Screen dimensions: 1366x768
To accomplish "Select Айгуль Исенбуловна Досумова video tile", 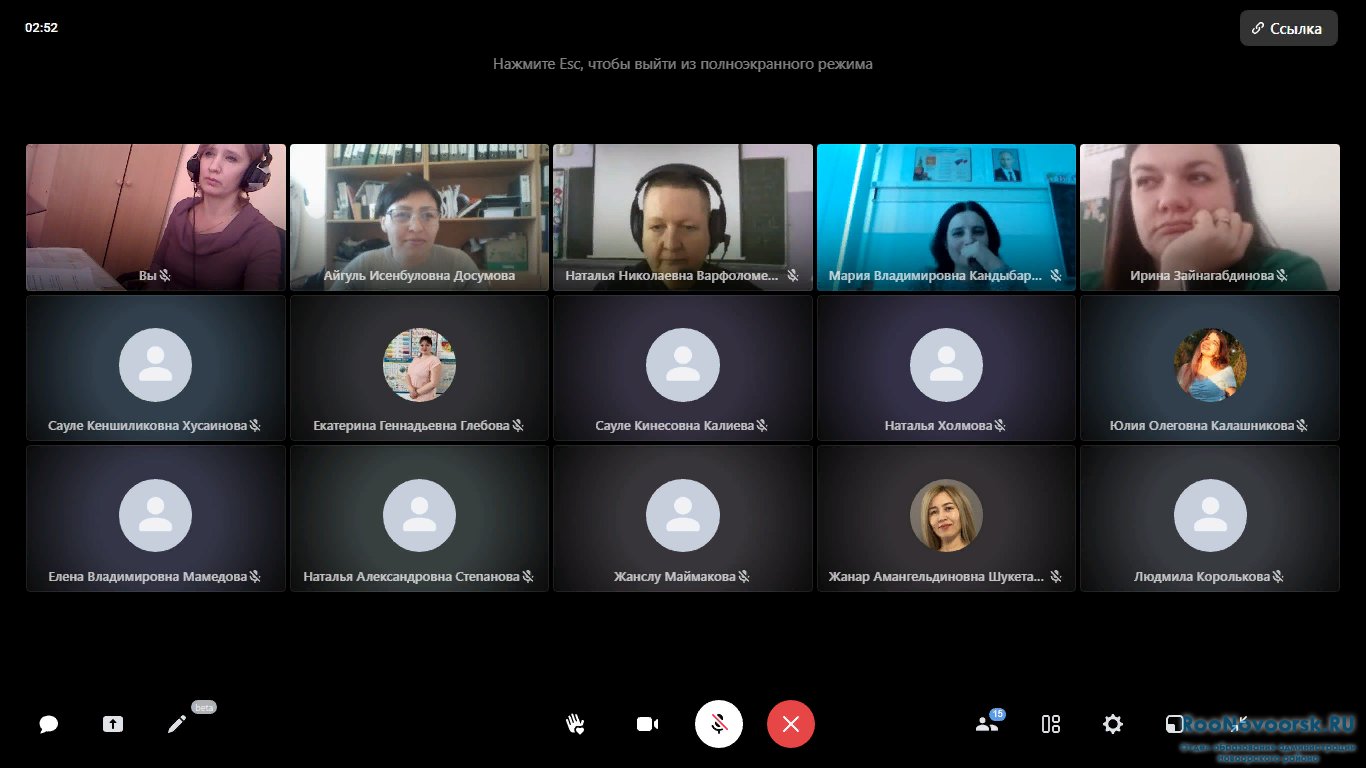I will point(419,217).
